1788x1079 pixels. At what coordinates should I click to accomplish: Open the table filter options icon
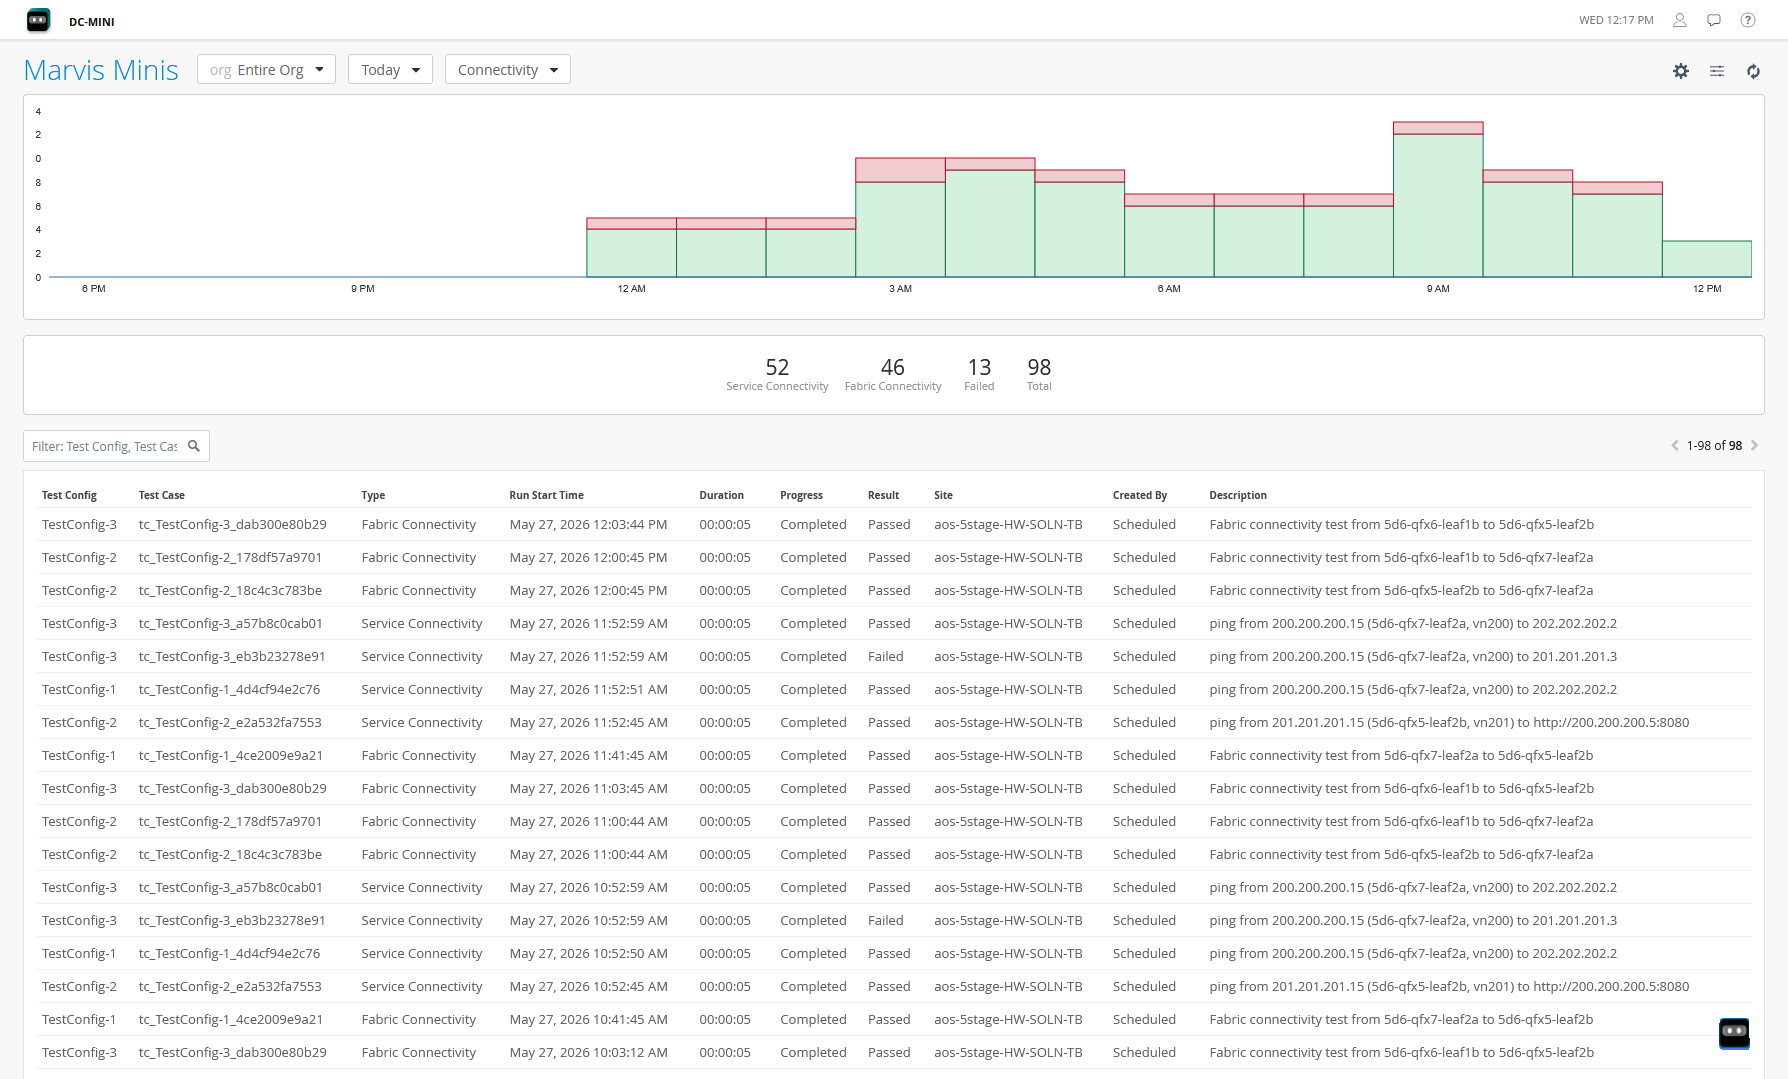click(1717, 71)
